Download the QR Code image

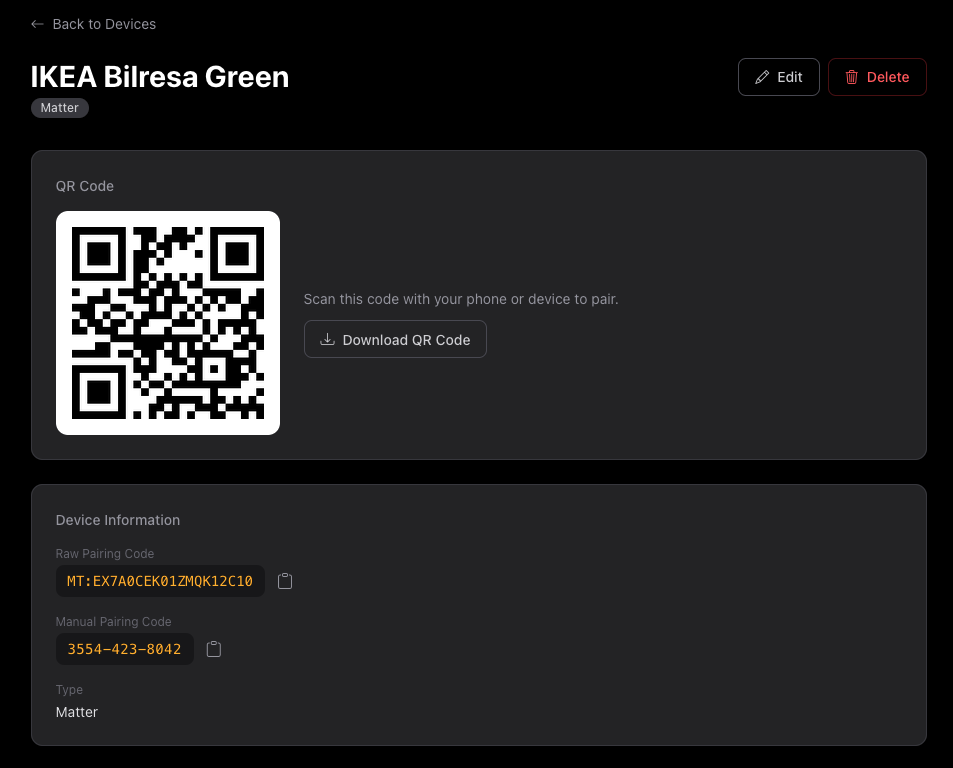click(x=395, y=339)
